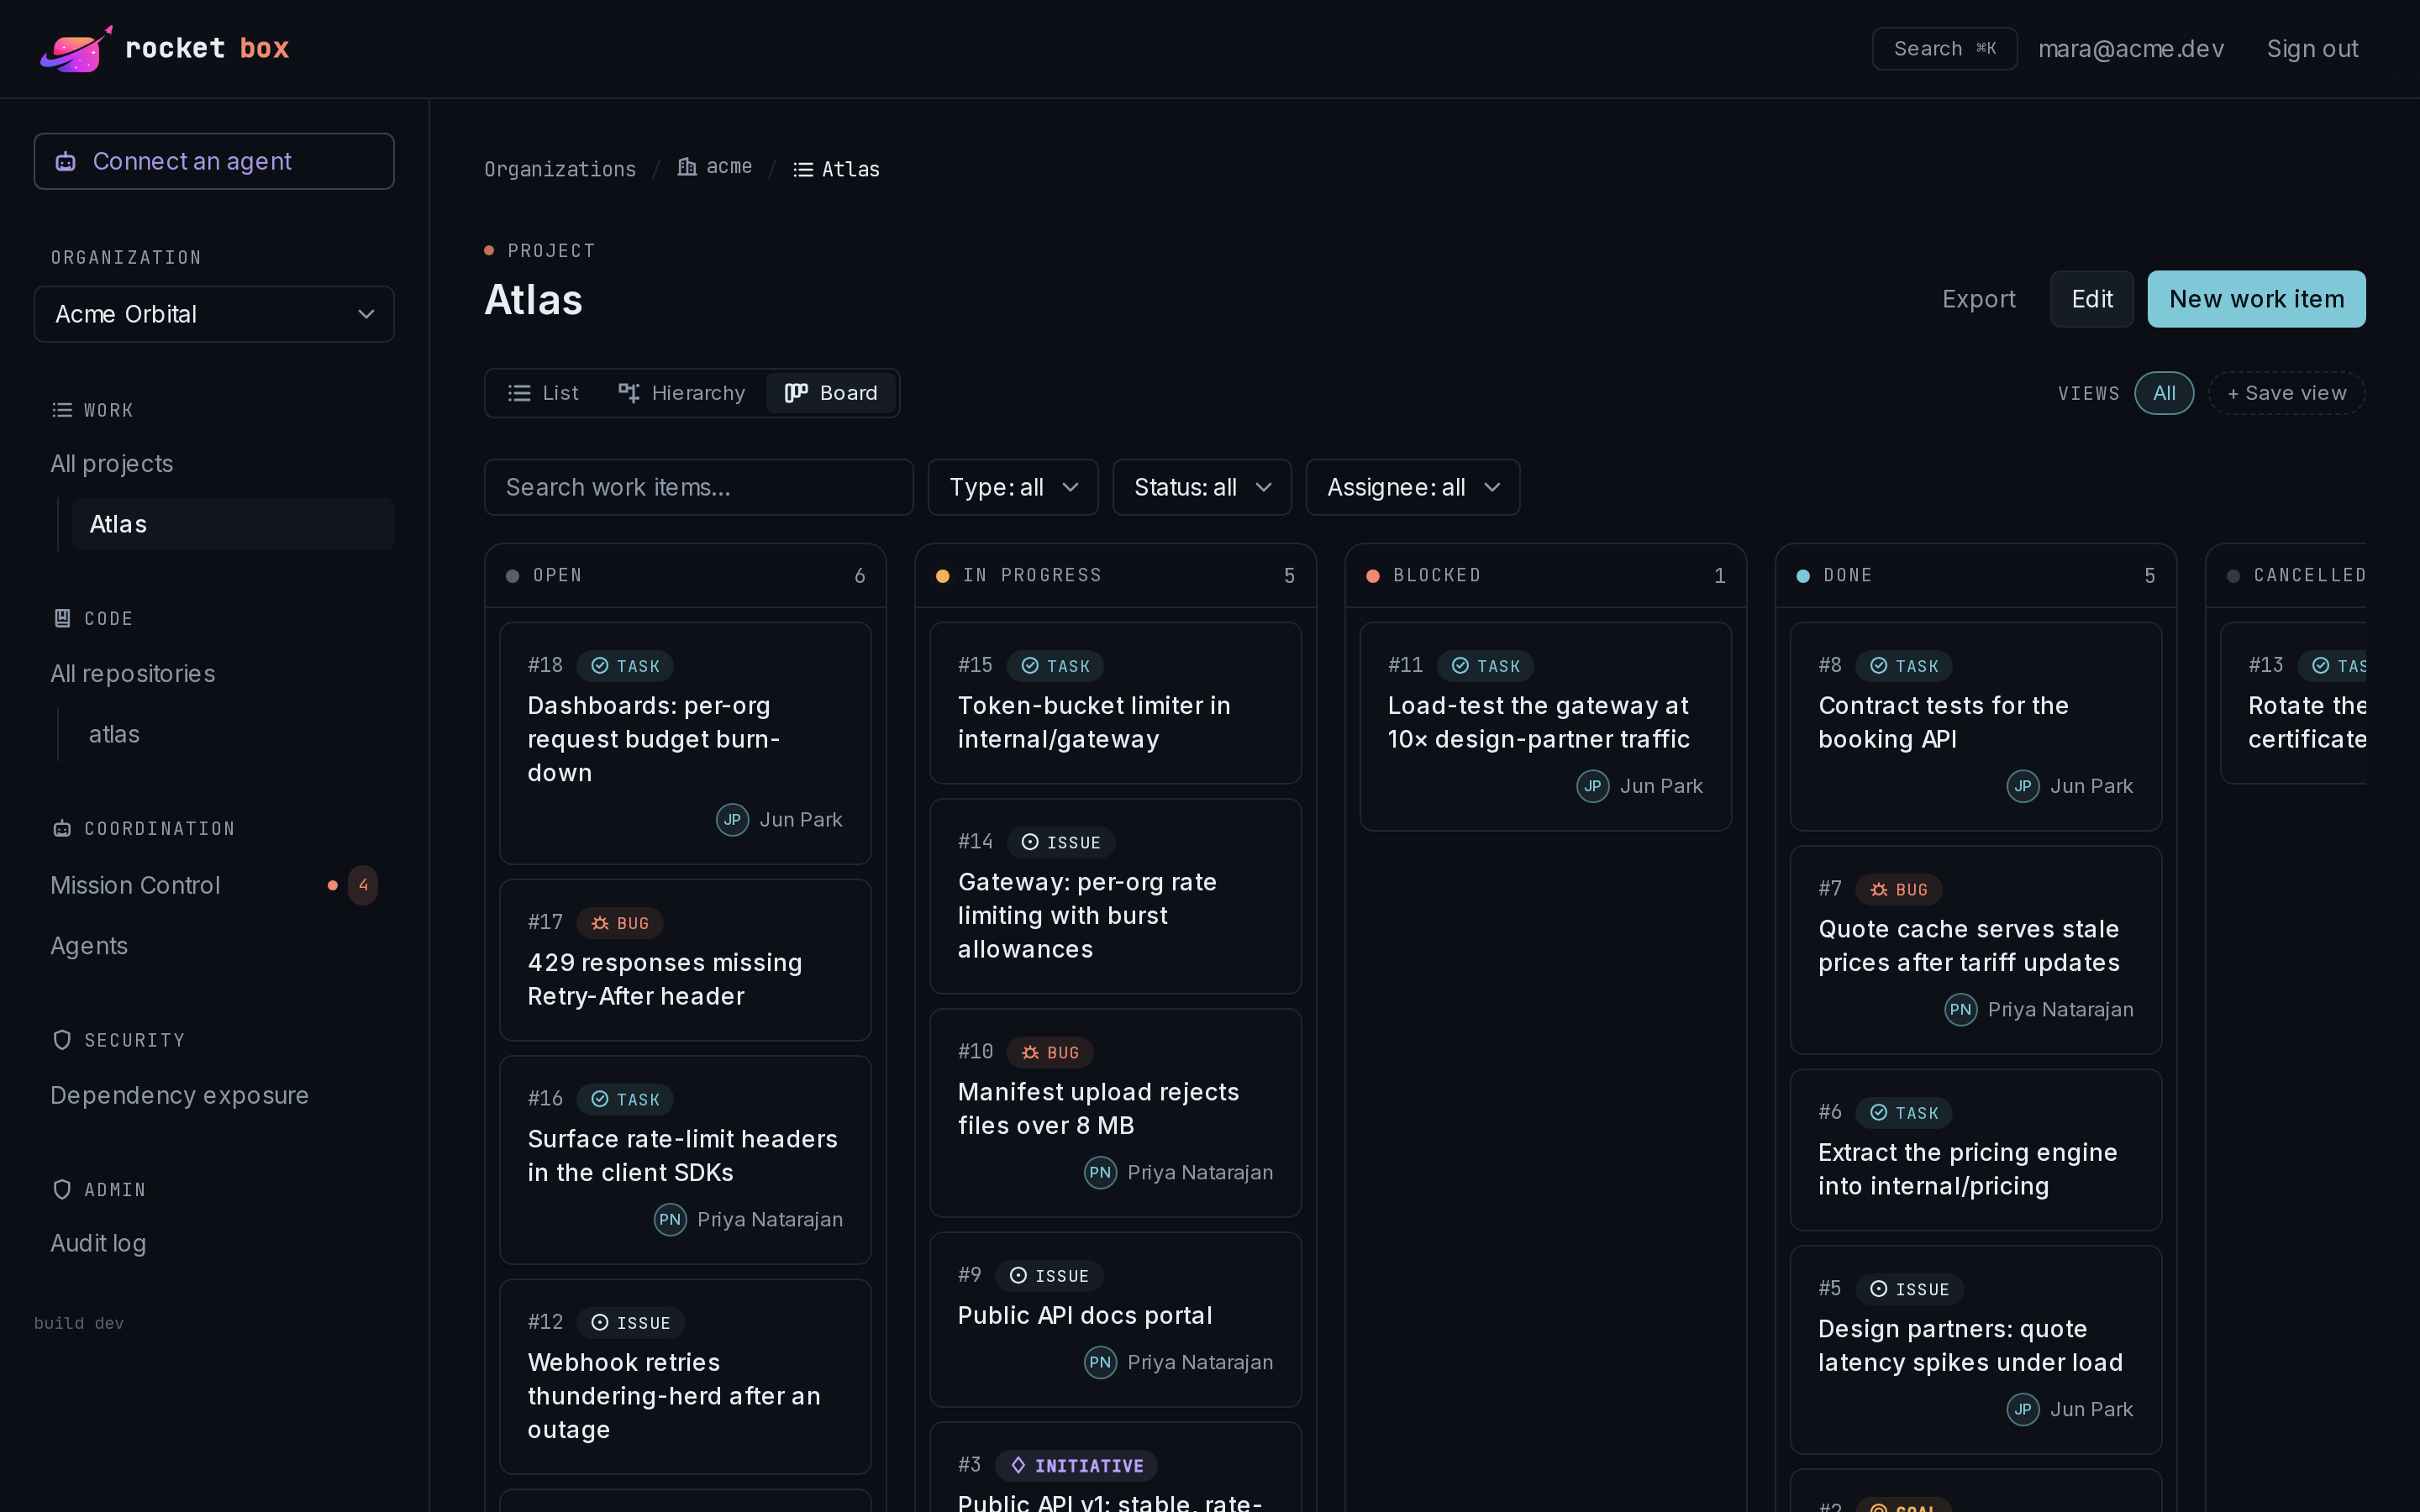Open card Token-bucket limiter in internal/gateway

pos(1115,703)
